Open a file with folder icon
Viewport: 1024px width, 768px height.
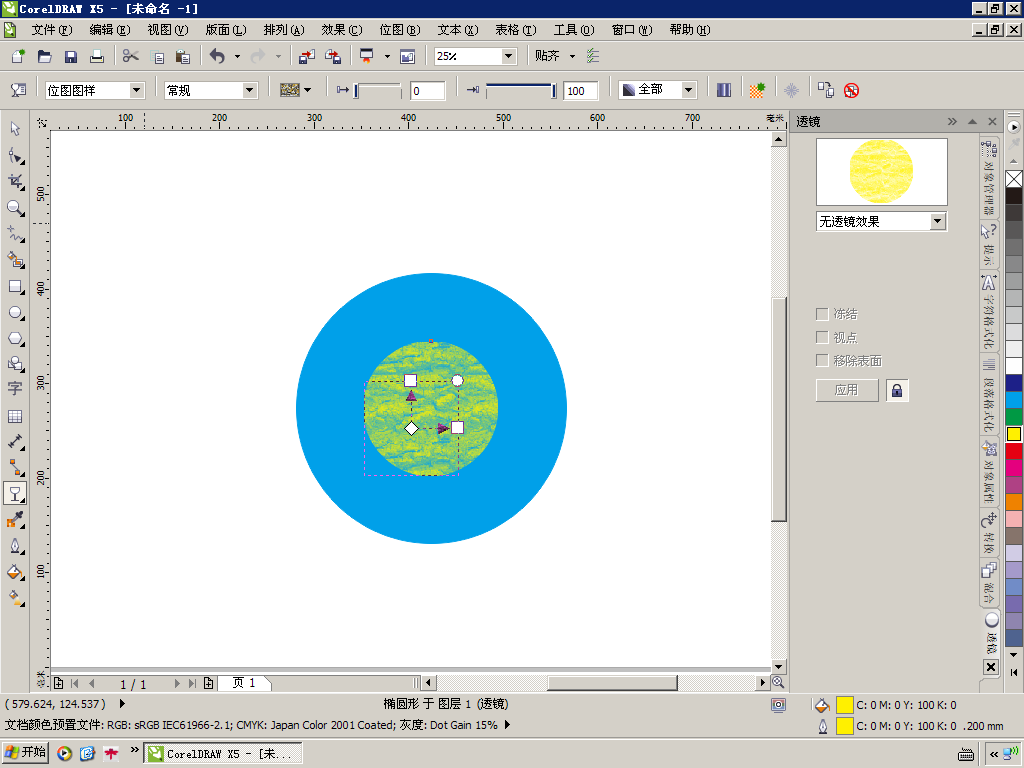(x=44, y=56)
